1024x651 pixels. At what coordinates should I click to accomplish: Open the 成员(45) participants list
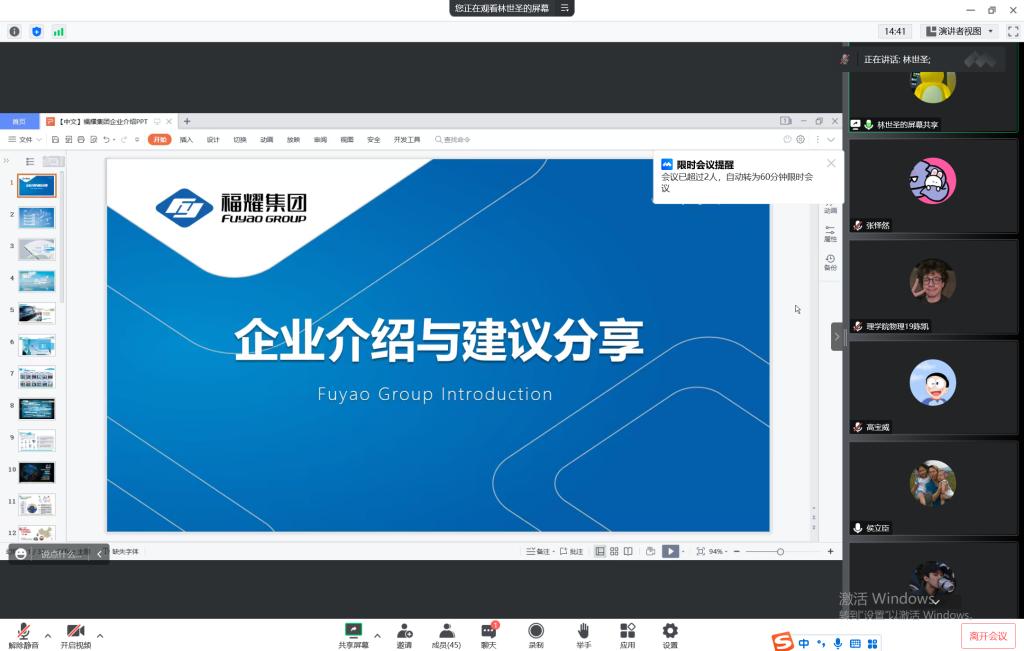[446, 633]
